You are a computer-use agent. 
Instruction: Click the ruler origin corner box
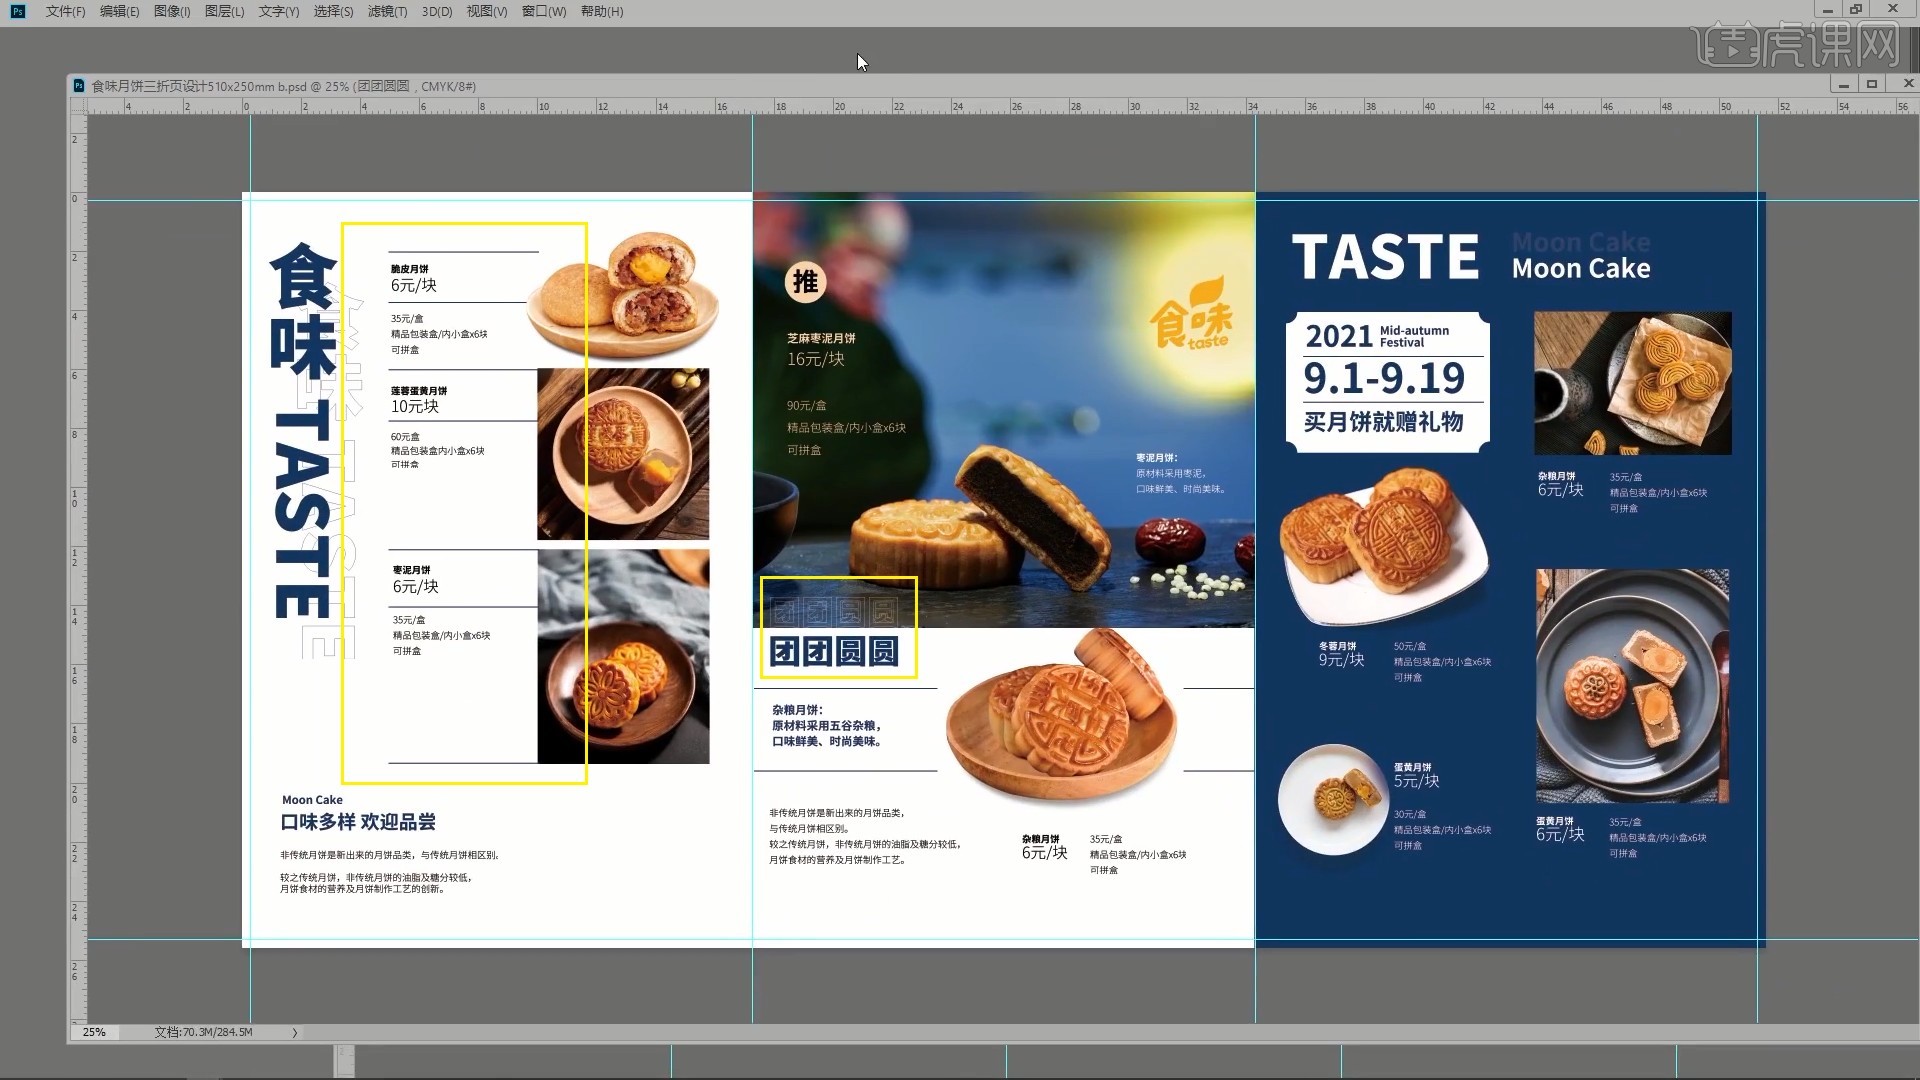point(78,106)
